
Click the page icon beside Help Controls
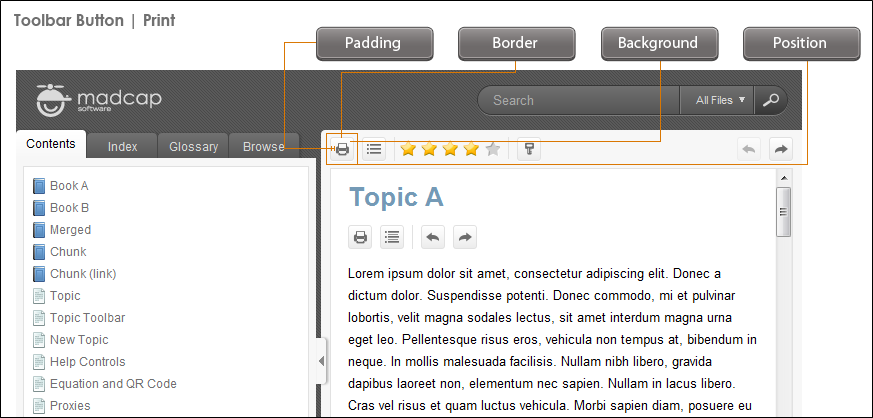[38, 362]
